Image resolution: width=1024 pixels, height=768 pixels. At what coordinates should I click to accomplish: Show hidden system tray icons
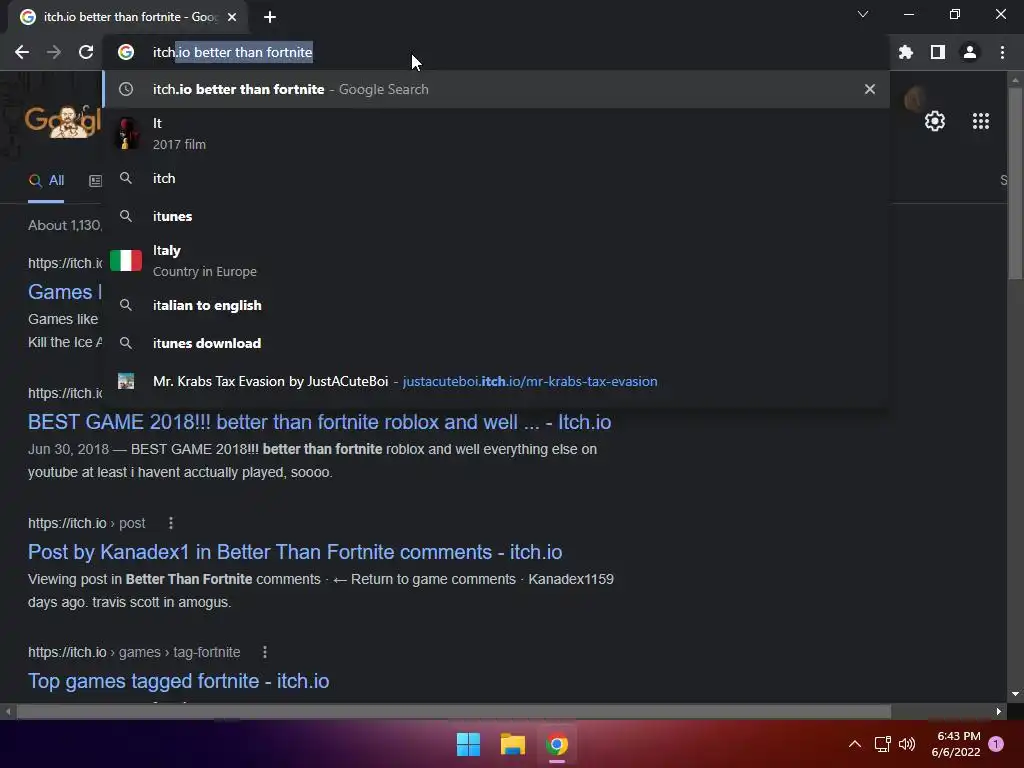(x=855, y=744)
